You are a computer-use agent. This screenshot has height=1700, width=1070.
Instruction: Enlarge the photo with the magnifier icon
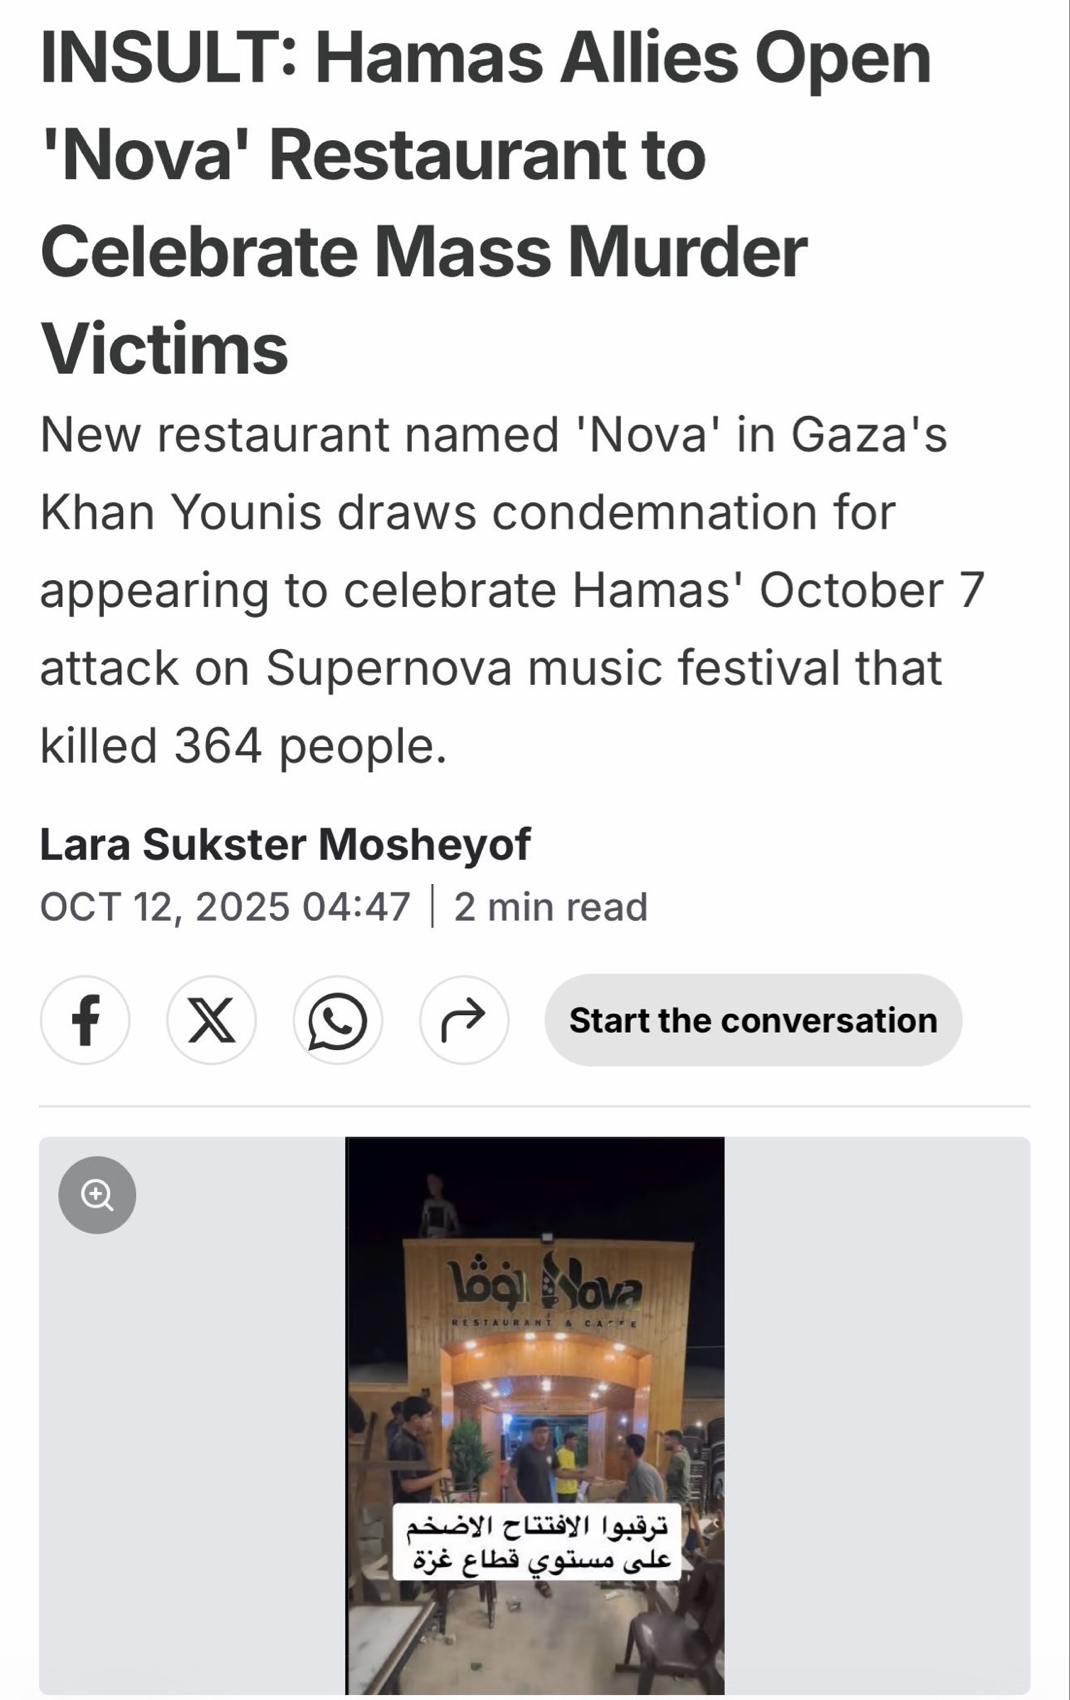pos(97,1195)
